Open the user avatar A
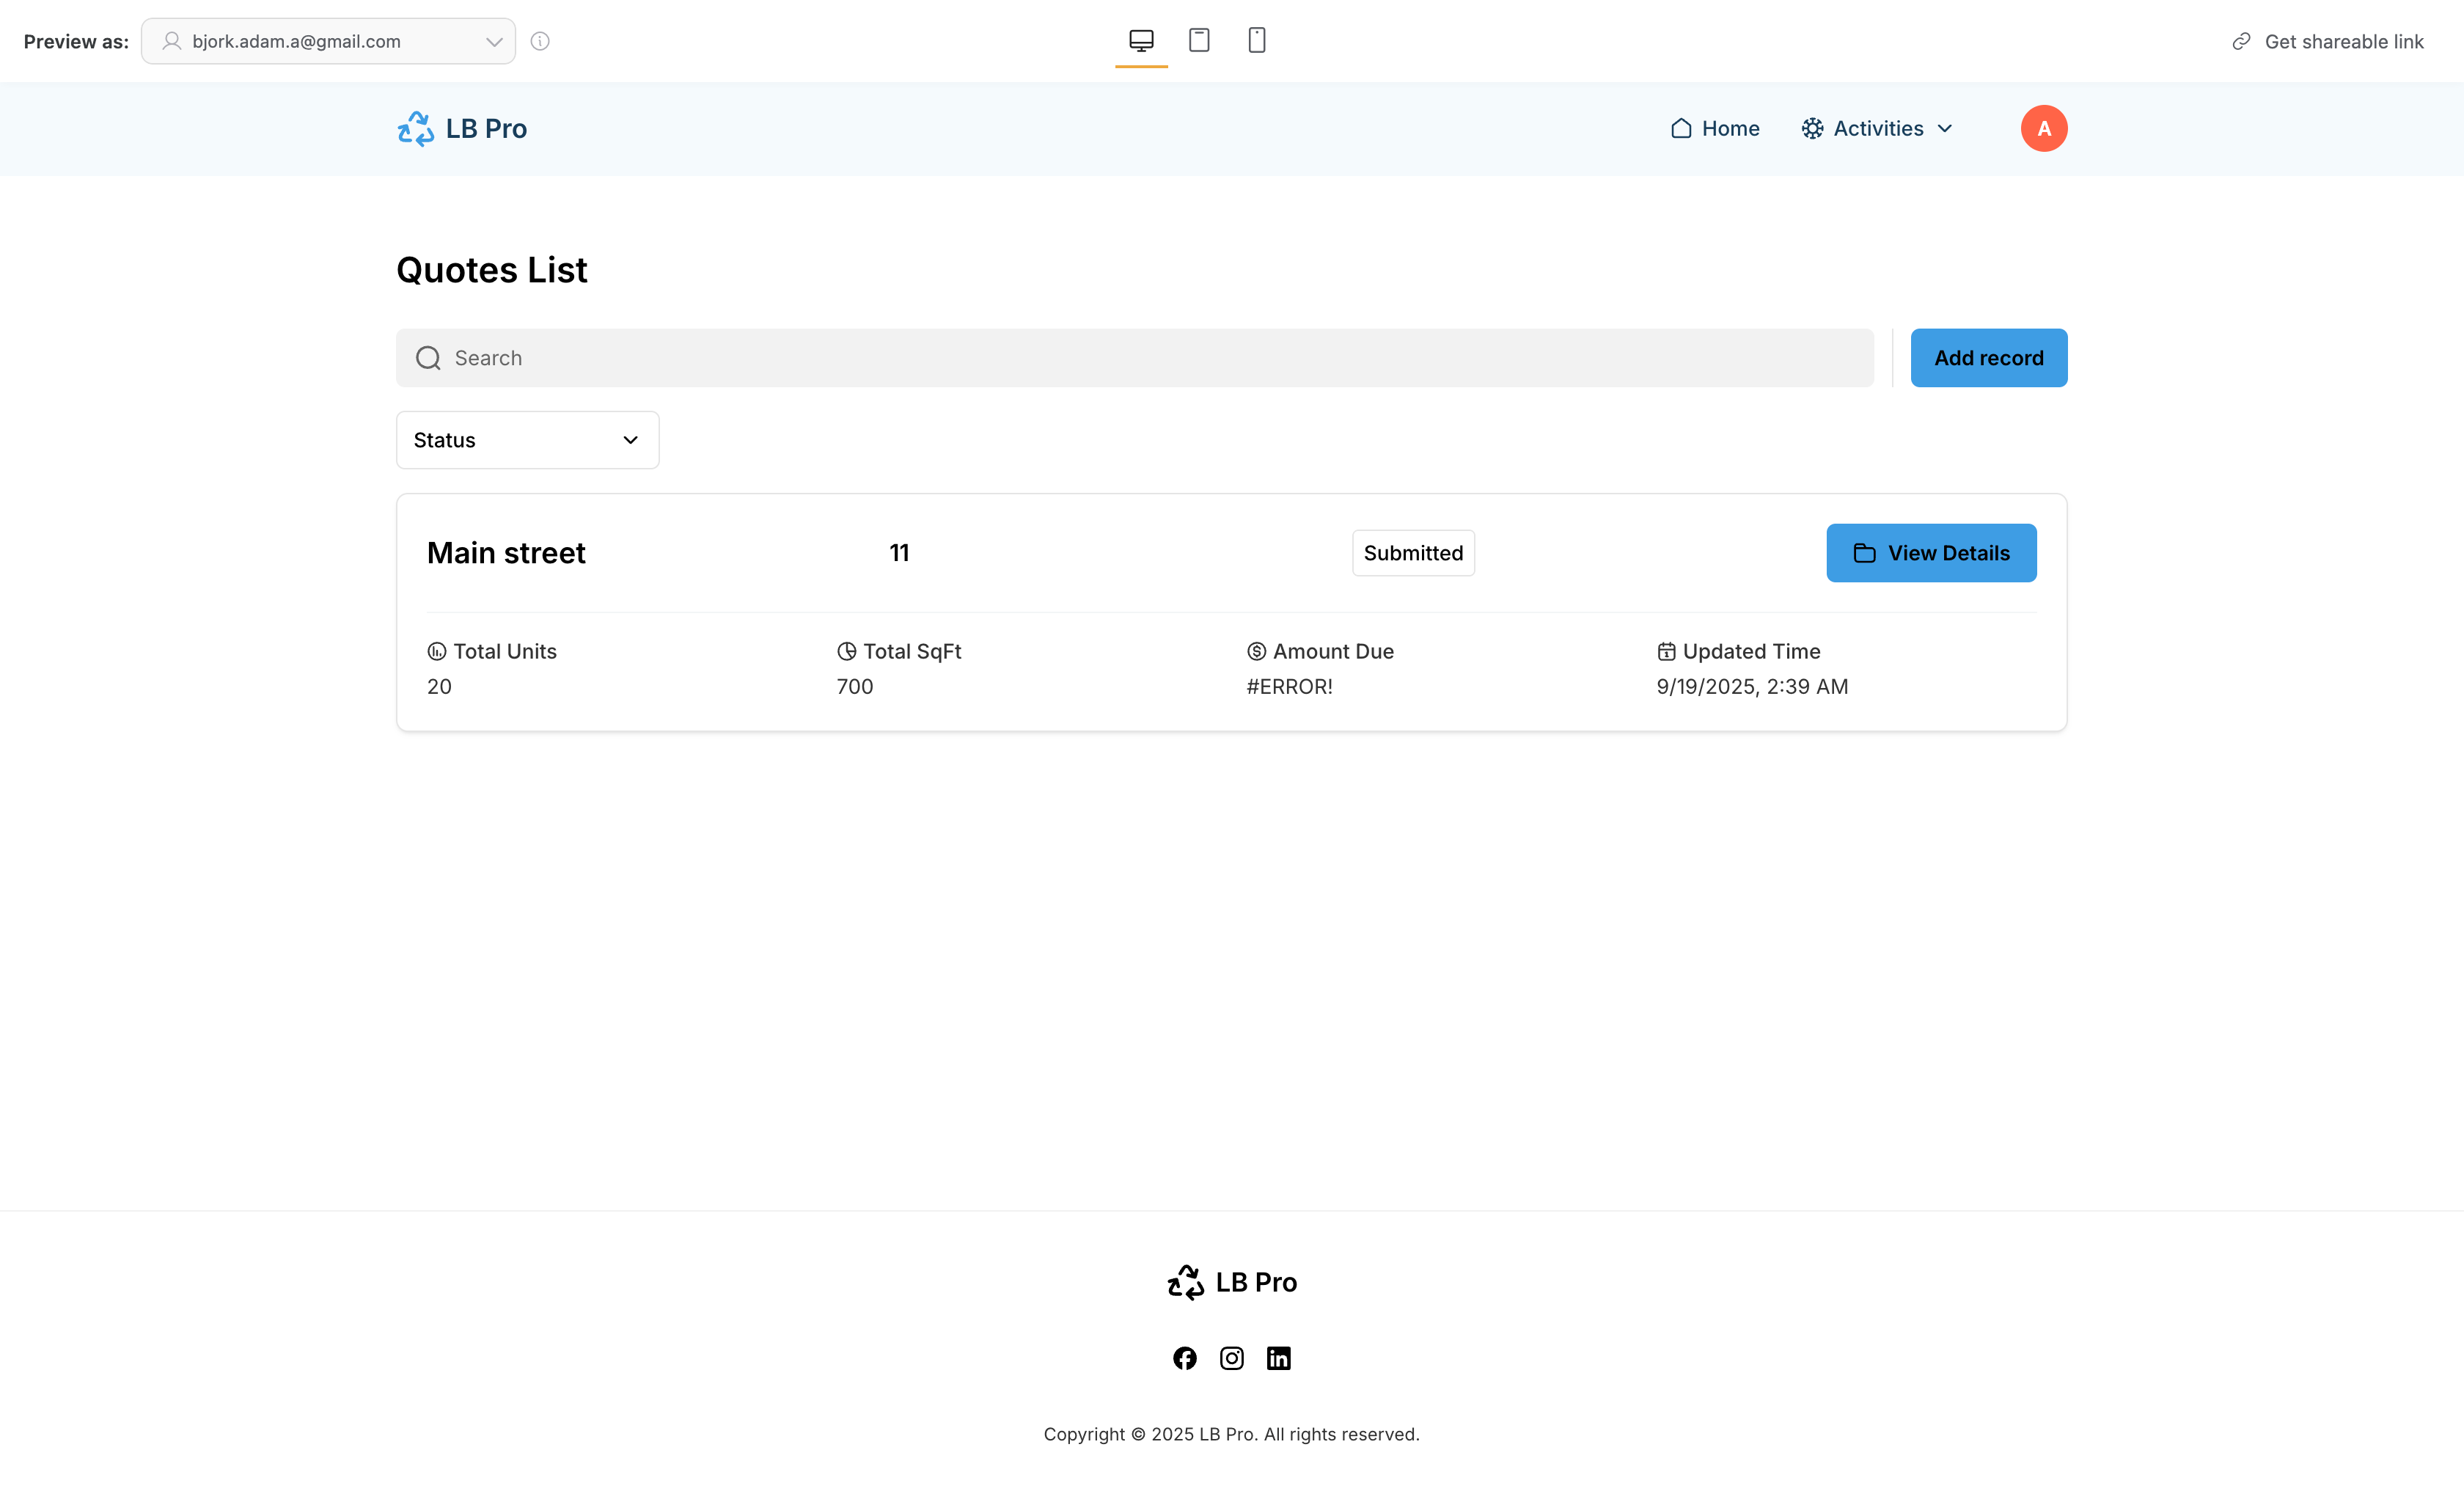This screenshot has width=2464, height=1505. [2043, 129]
